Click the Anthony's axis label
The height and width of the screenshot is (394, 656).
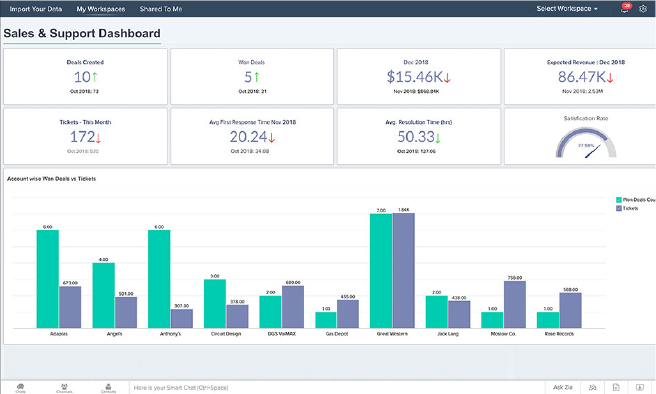tap(170, 334)
